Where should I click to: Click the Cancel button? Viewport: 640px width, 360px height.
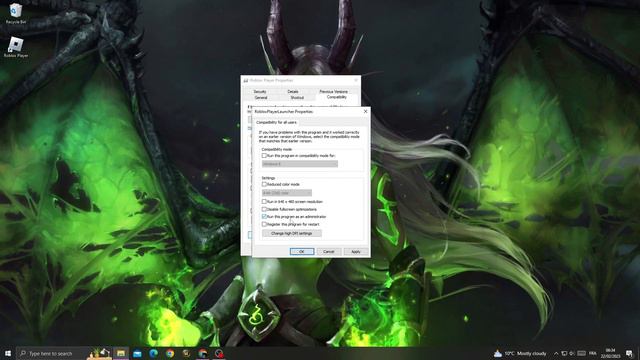pos(329,251)
